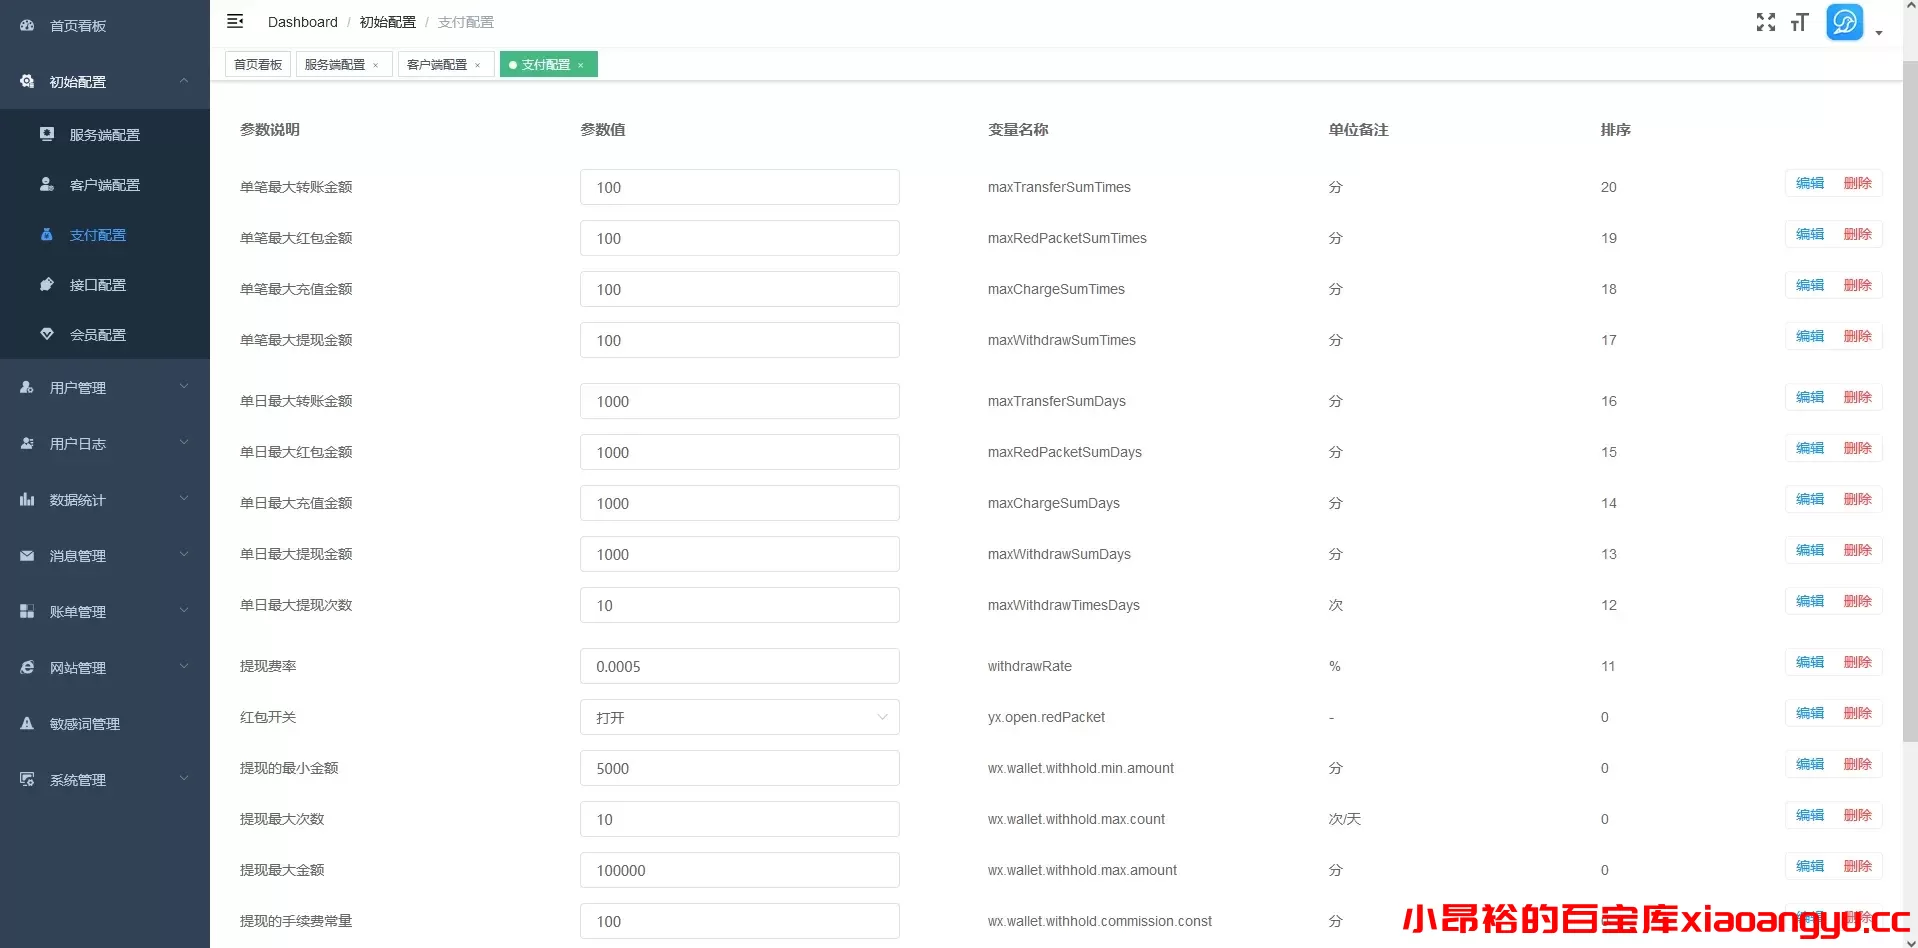Image resolution: width=1918 pixels, height=948 pixels.
Task: Open the font size adjustment icon
Action: 1799,22
